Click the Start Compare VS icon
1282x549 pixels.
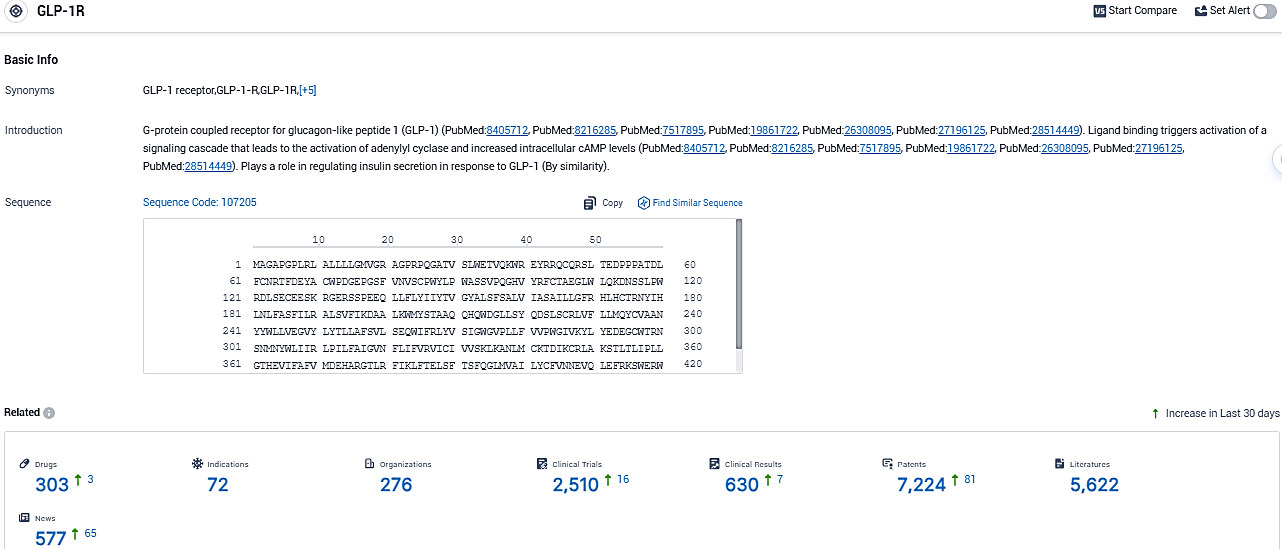1100,11
